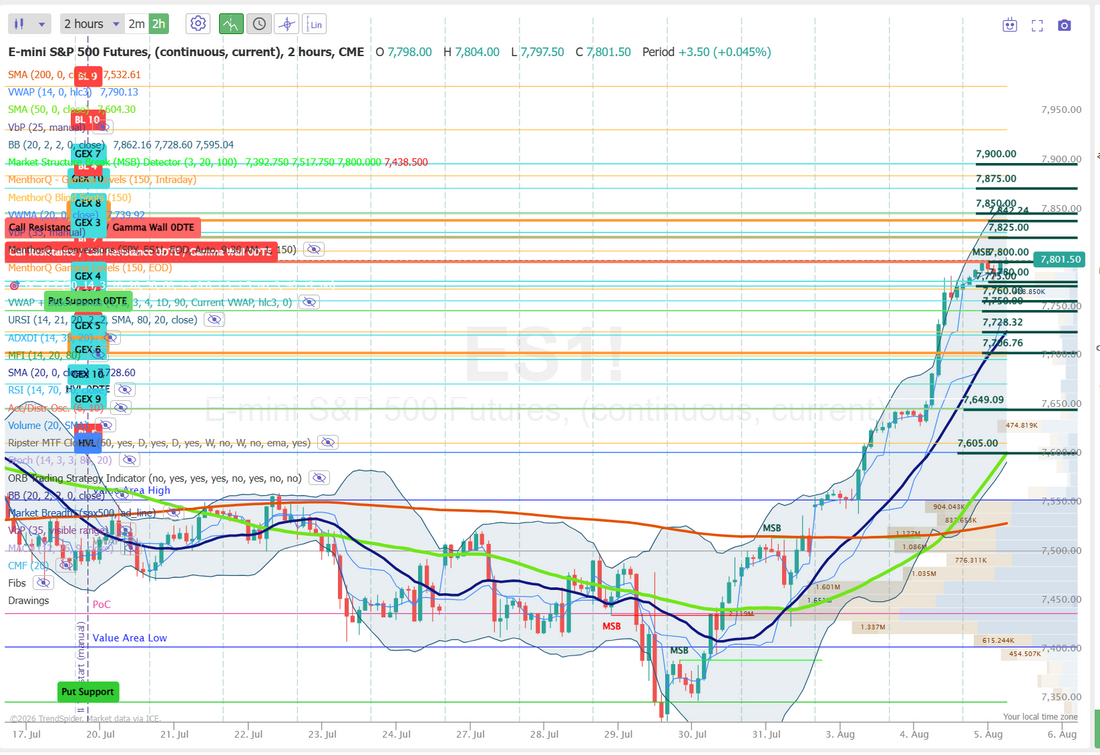Click the 7,649.09 level label
Screen dimensions: 1100x755
983,400
